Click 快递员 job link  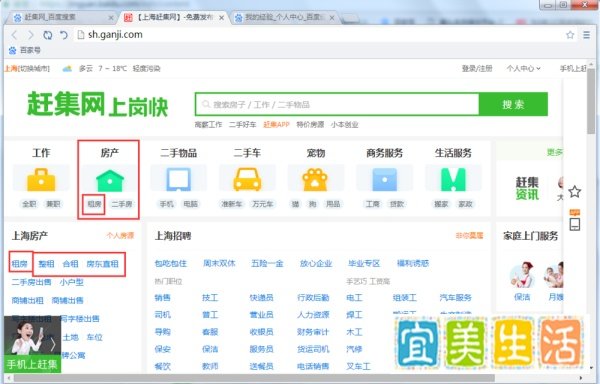(261, 298)
